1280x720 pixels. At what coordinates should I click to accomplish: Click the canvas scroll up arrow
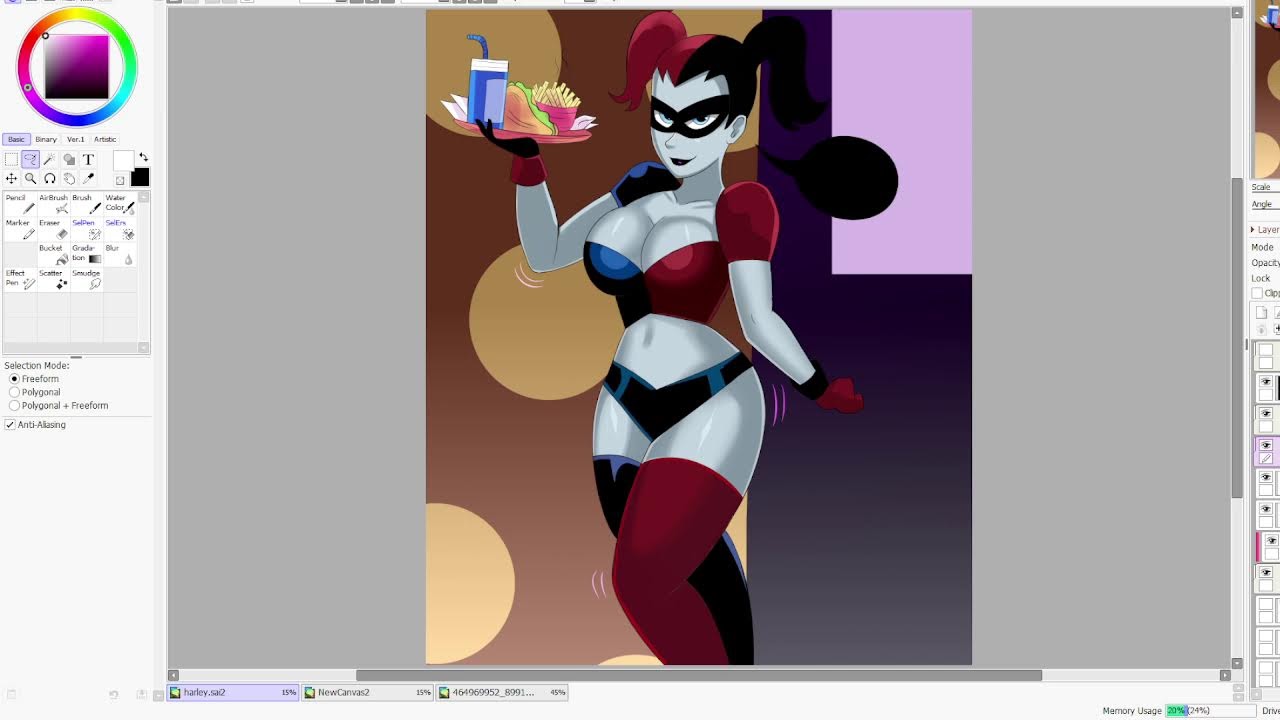[1237, 13]
